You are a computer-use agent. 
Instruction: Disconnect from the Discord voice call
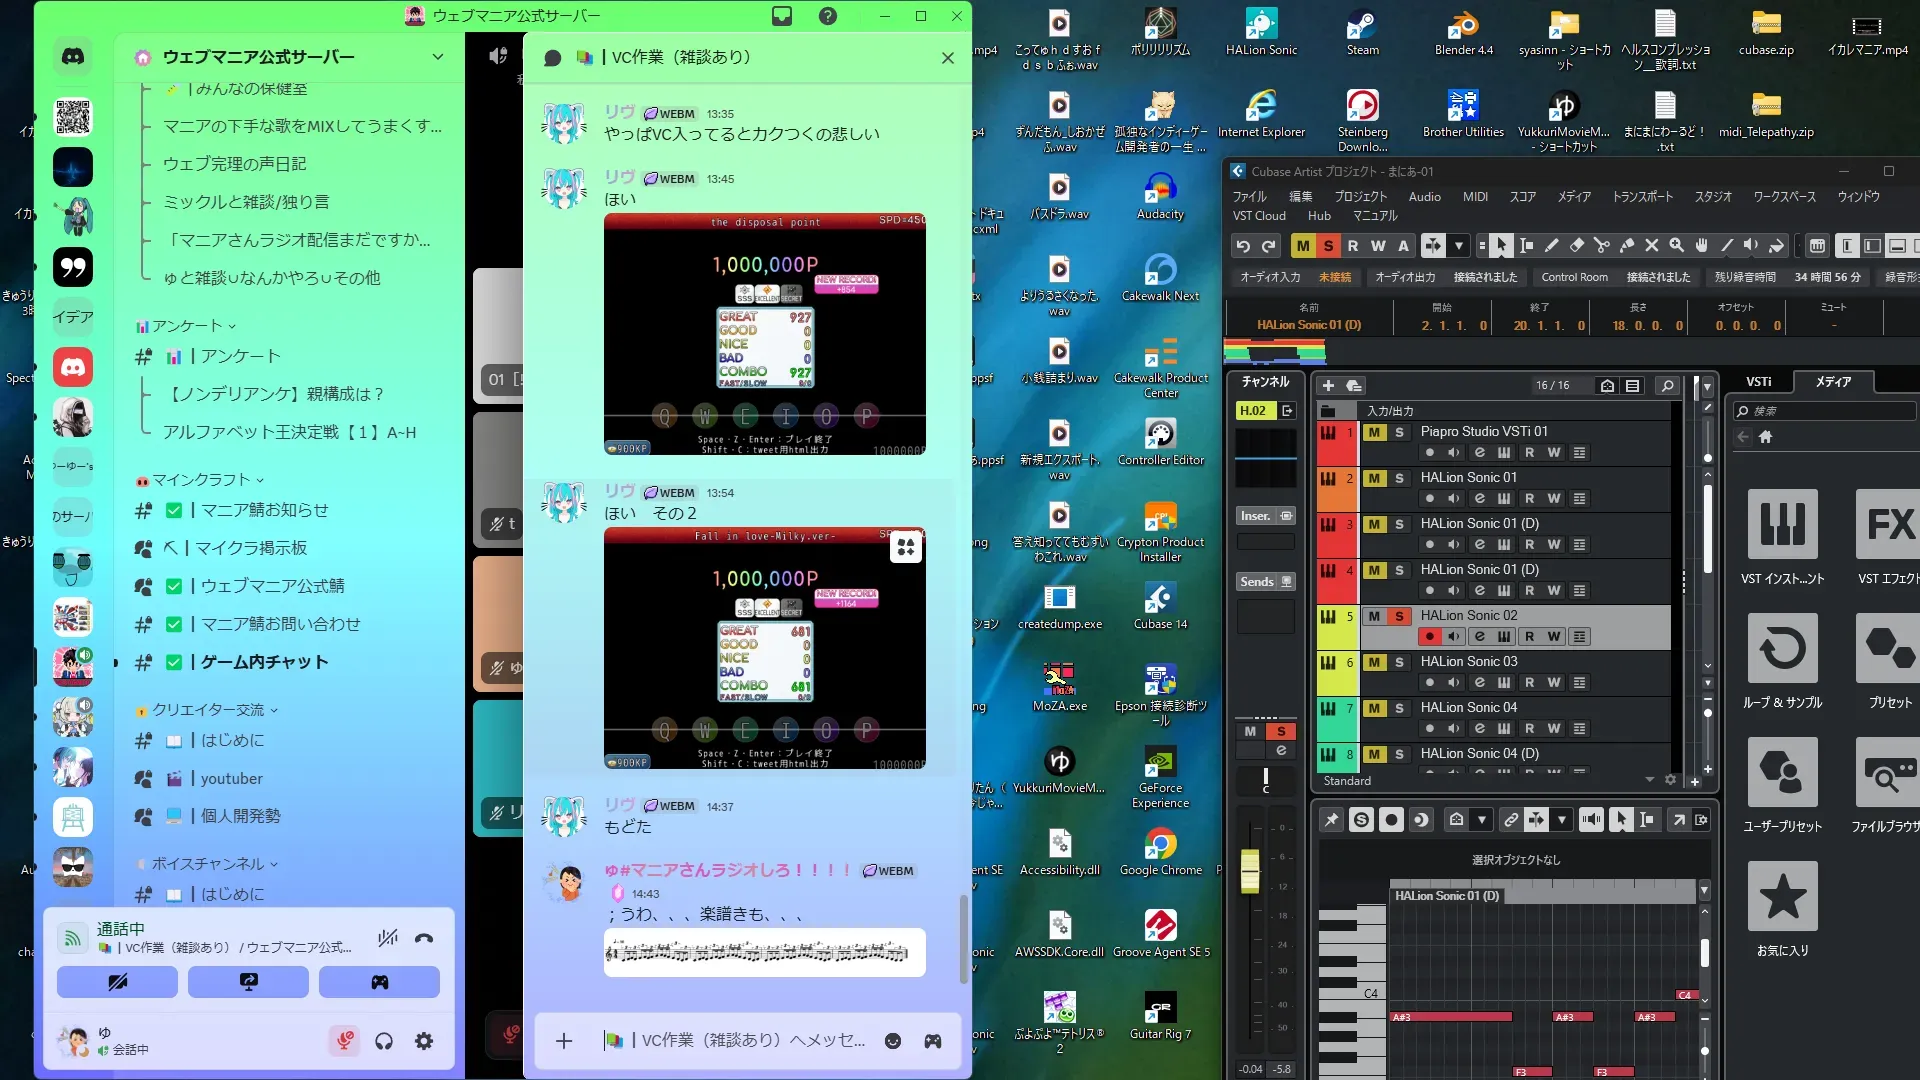click(x=424, y=938)
